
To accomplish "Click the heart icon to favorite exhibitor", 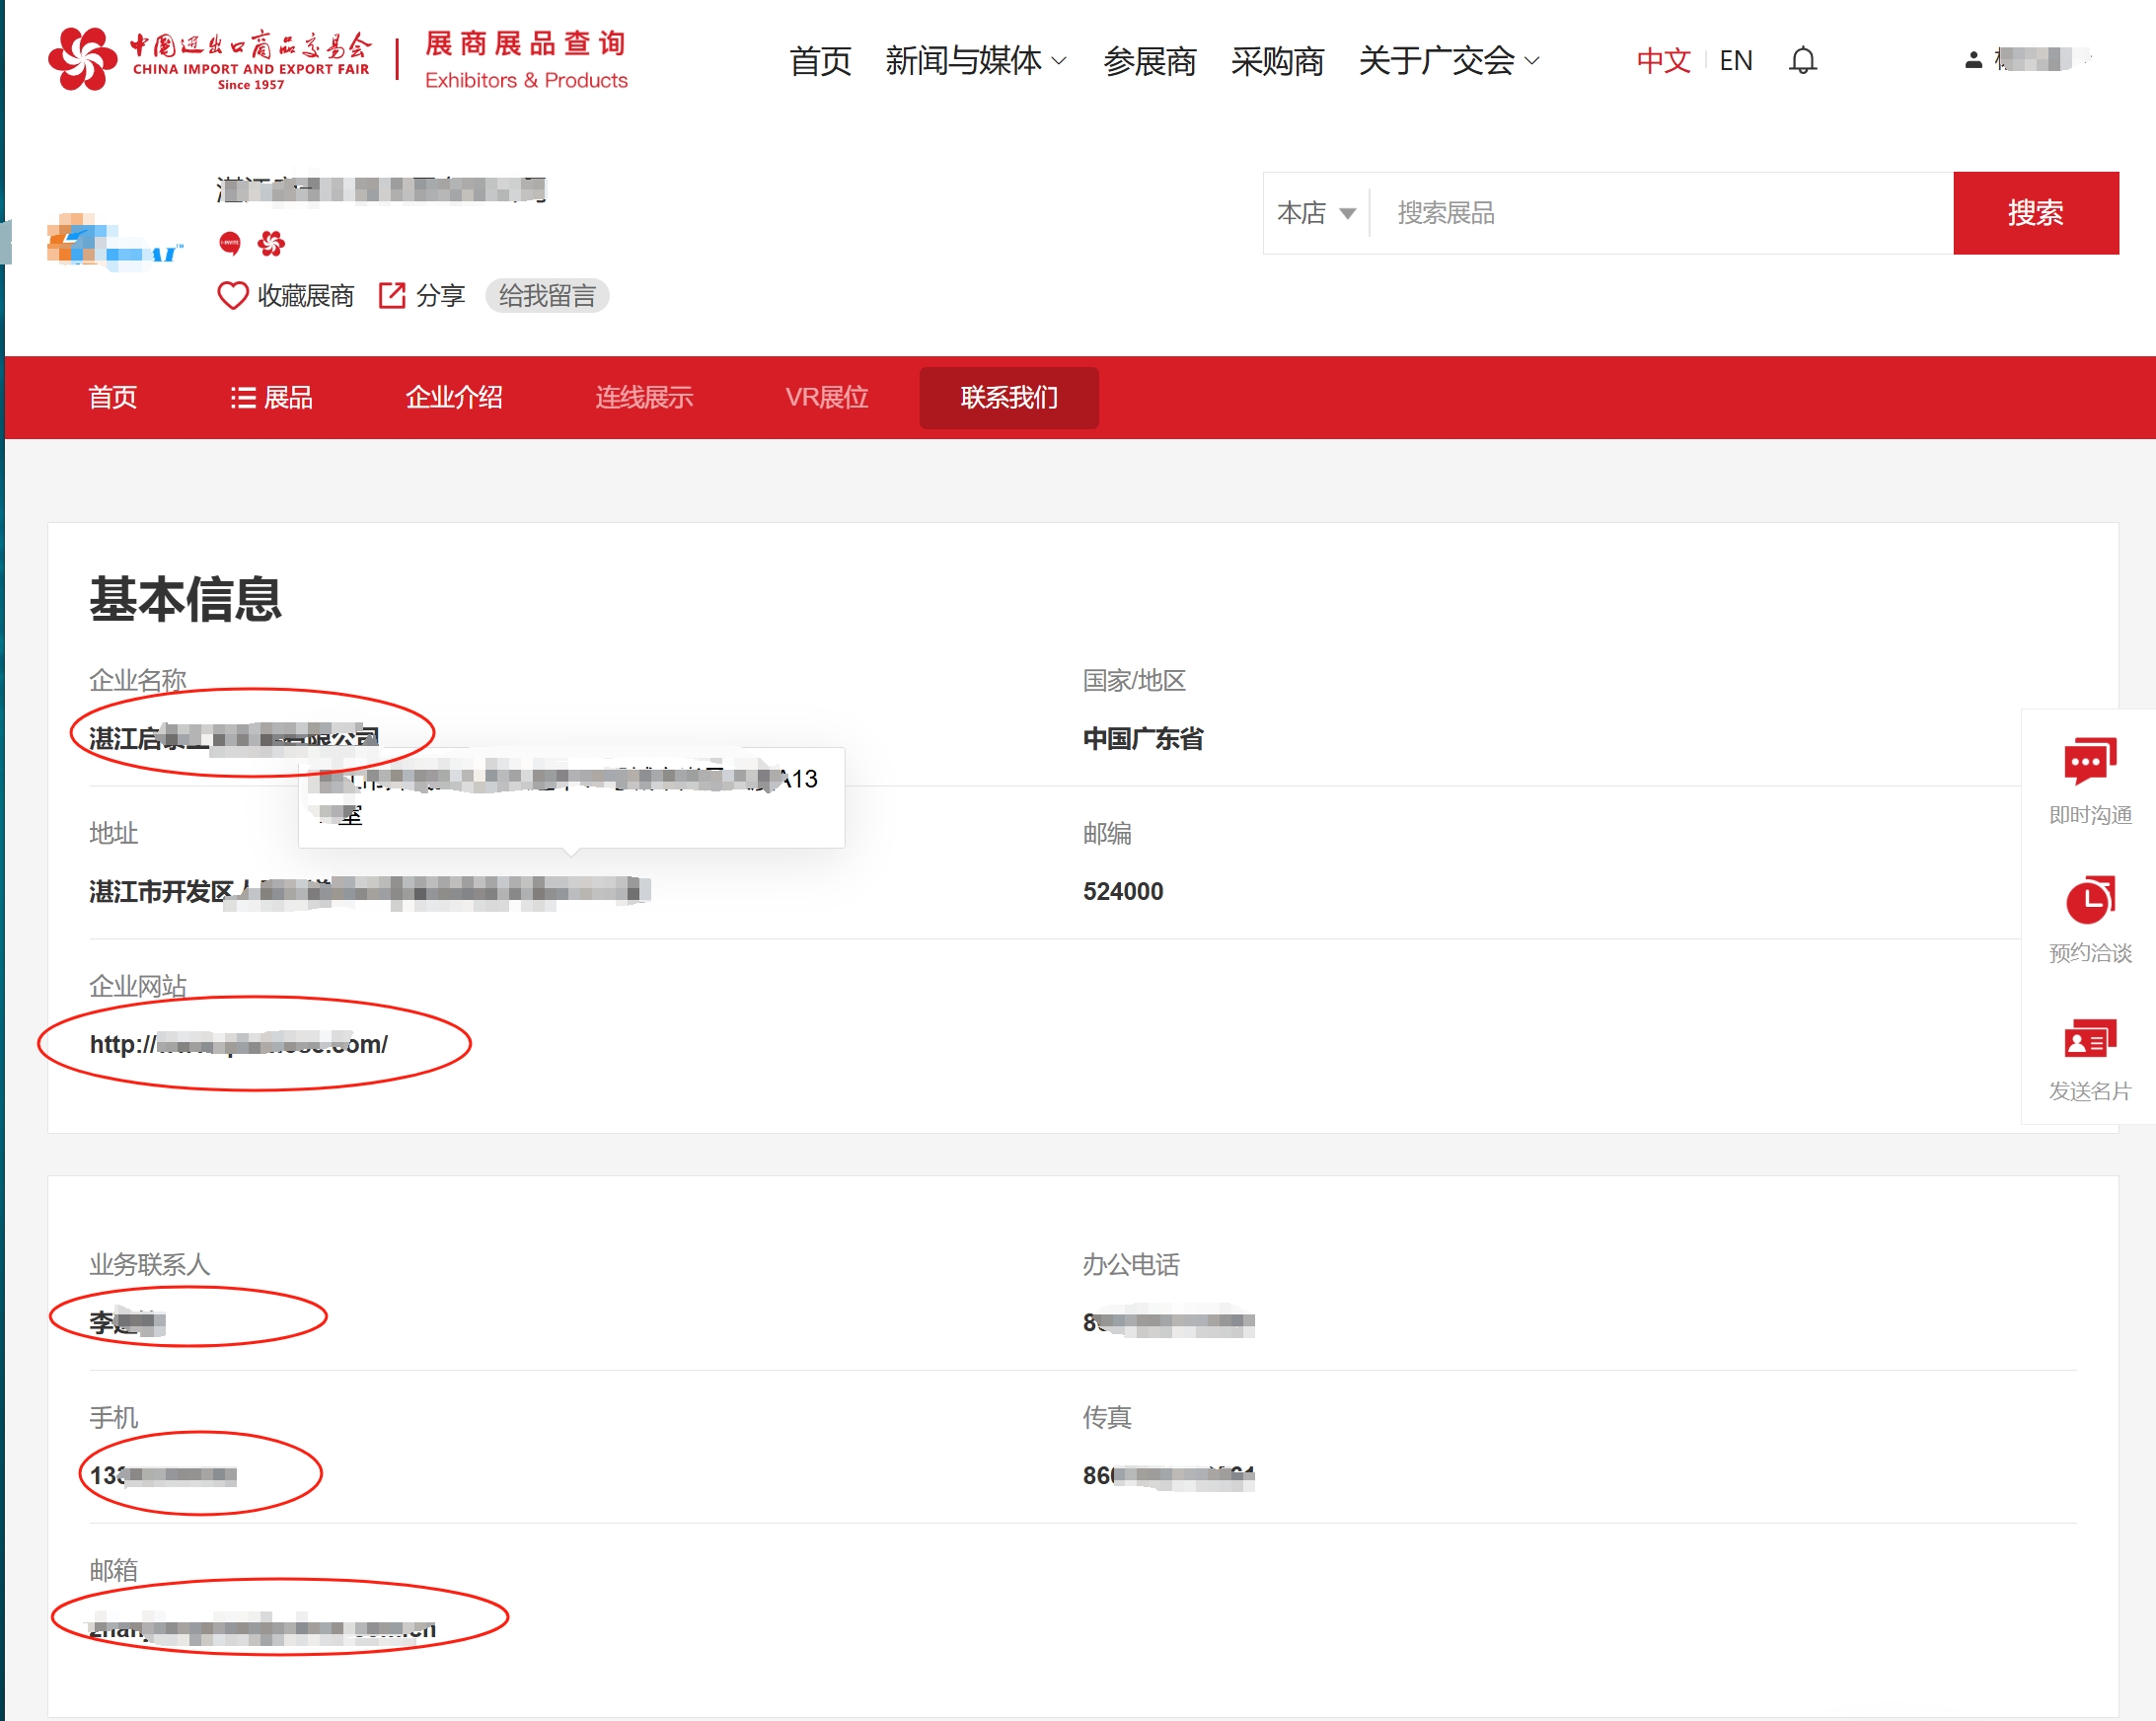I will pos(232,296).
